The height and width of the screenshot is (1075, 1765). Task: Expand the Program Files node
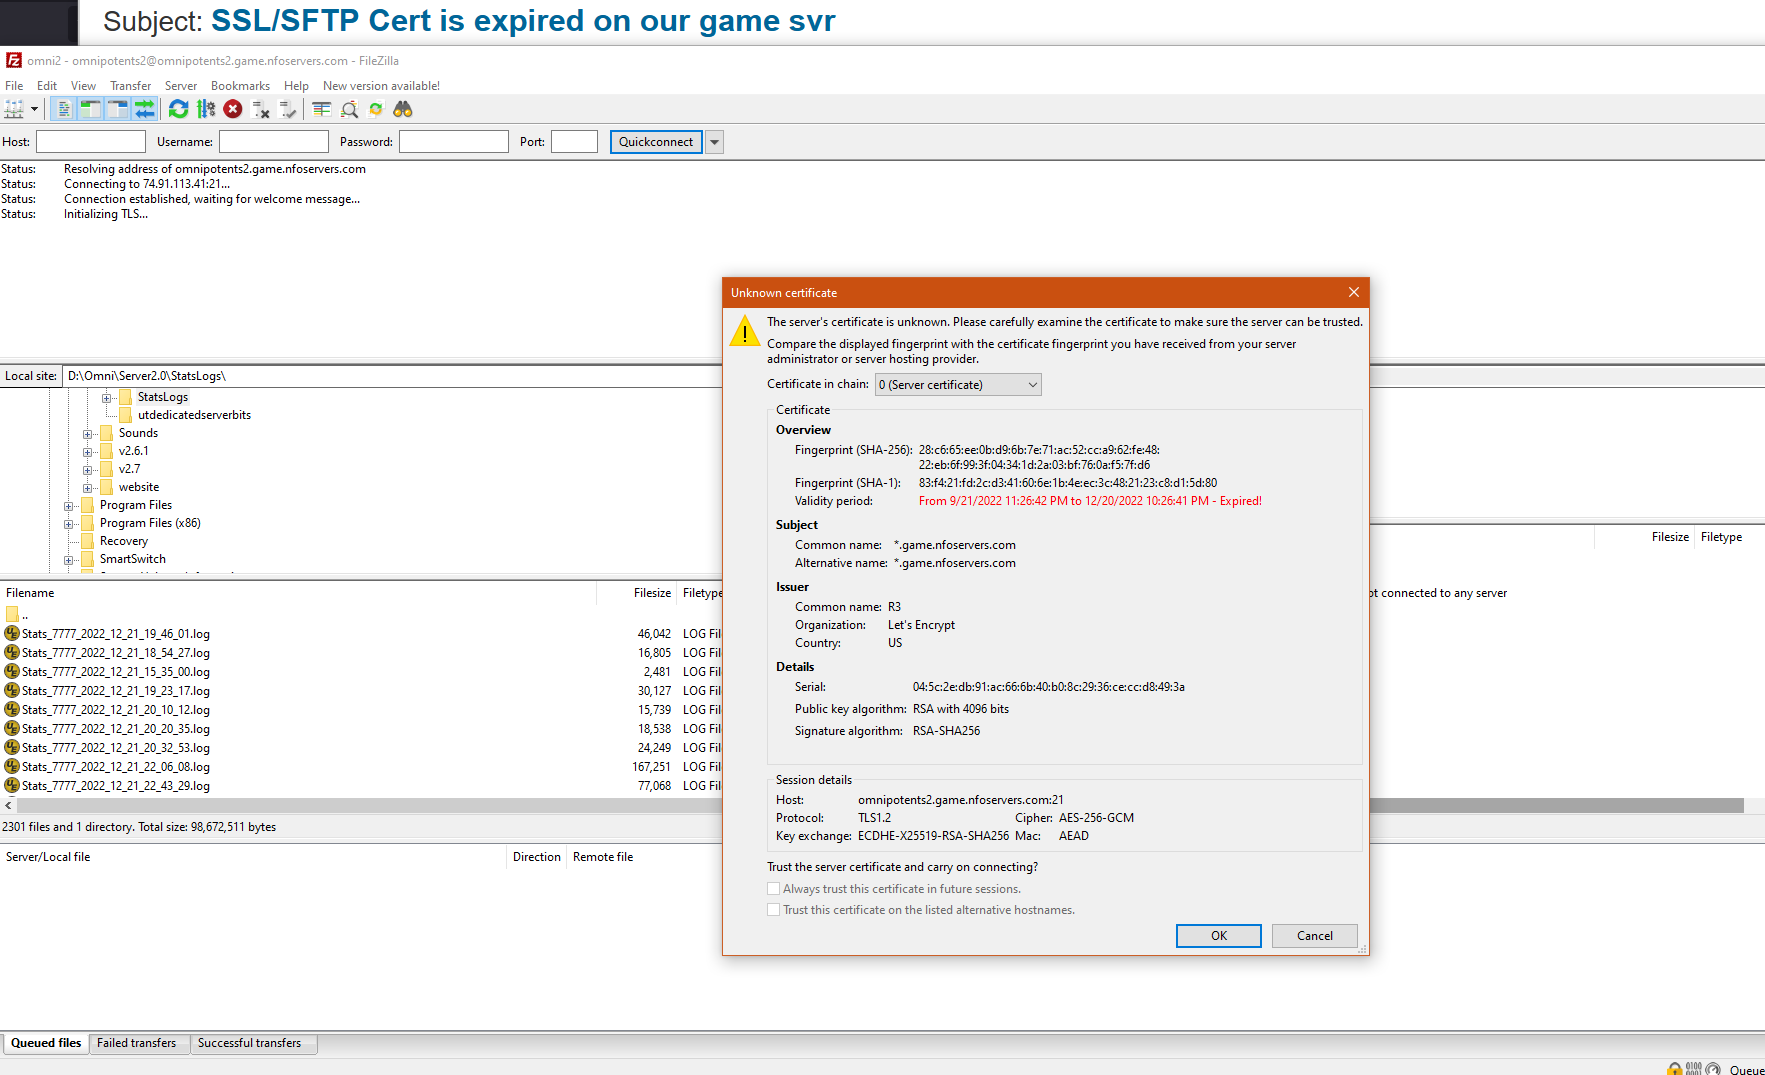(68, 506)
